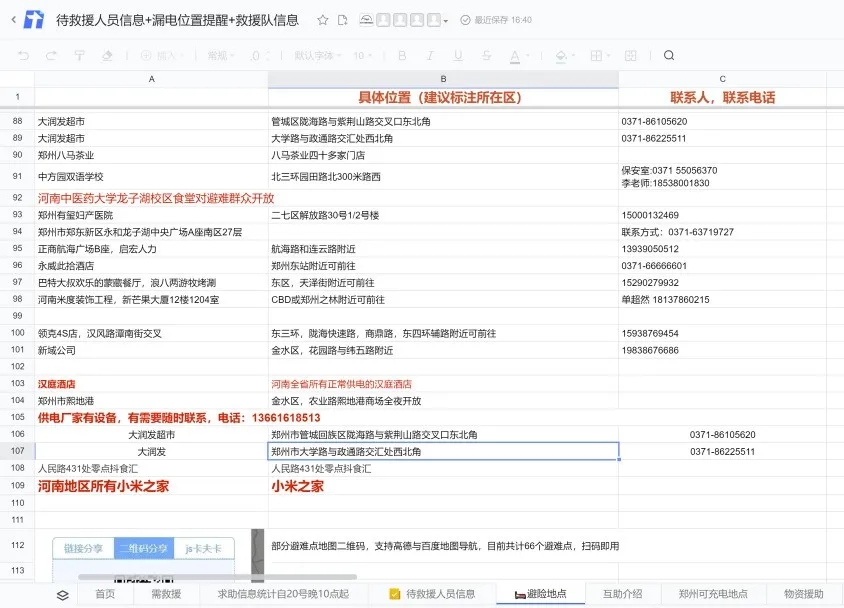The image size is (844, 608).
Task: Select cell 部分避难点地图二维码 description
Action: 443,546
